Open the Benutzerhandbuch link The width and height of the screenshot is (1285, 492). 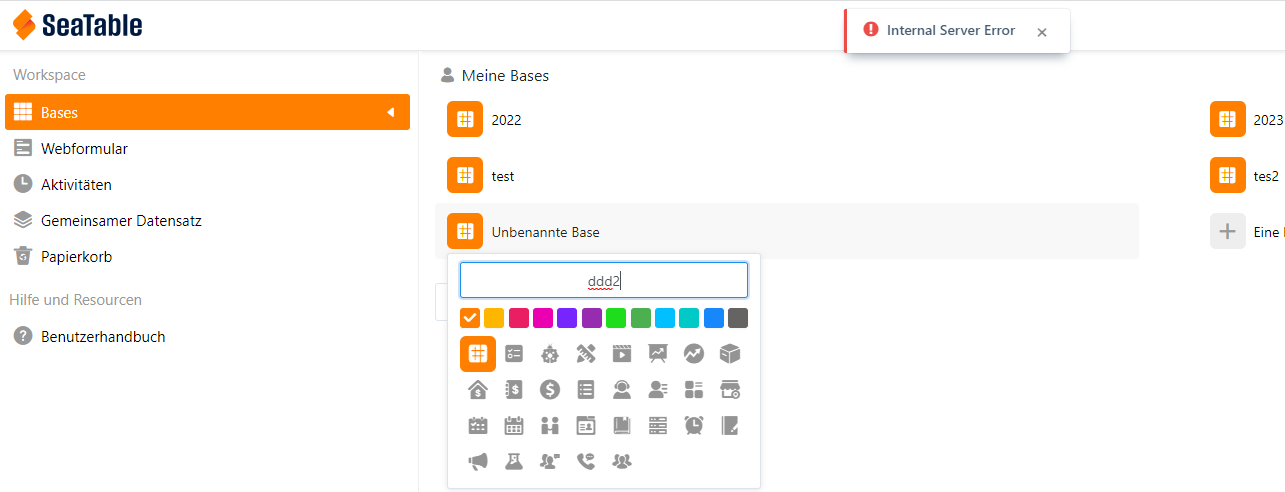tap(102, 337)
